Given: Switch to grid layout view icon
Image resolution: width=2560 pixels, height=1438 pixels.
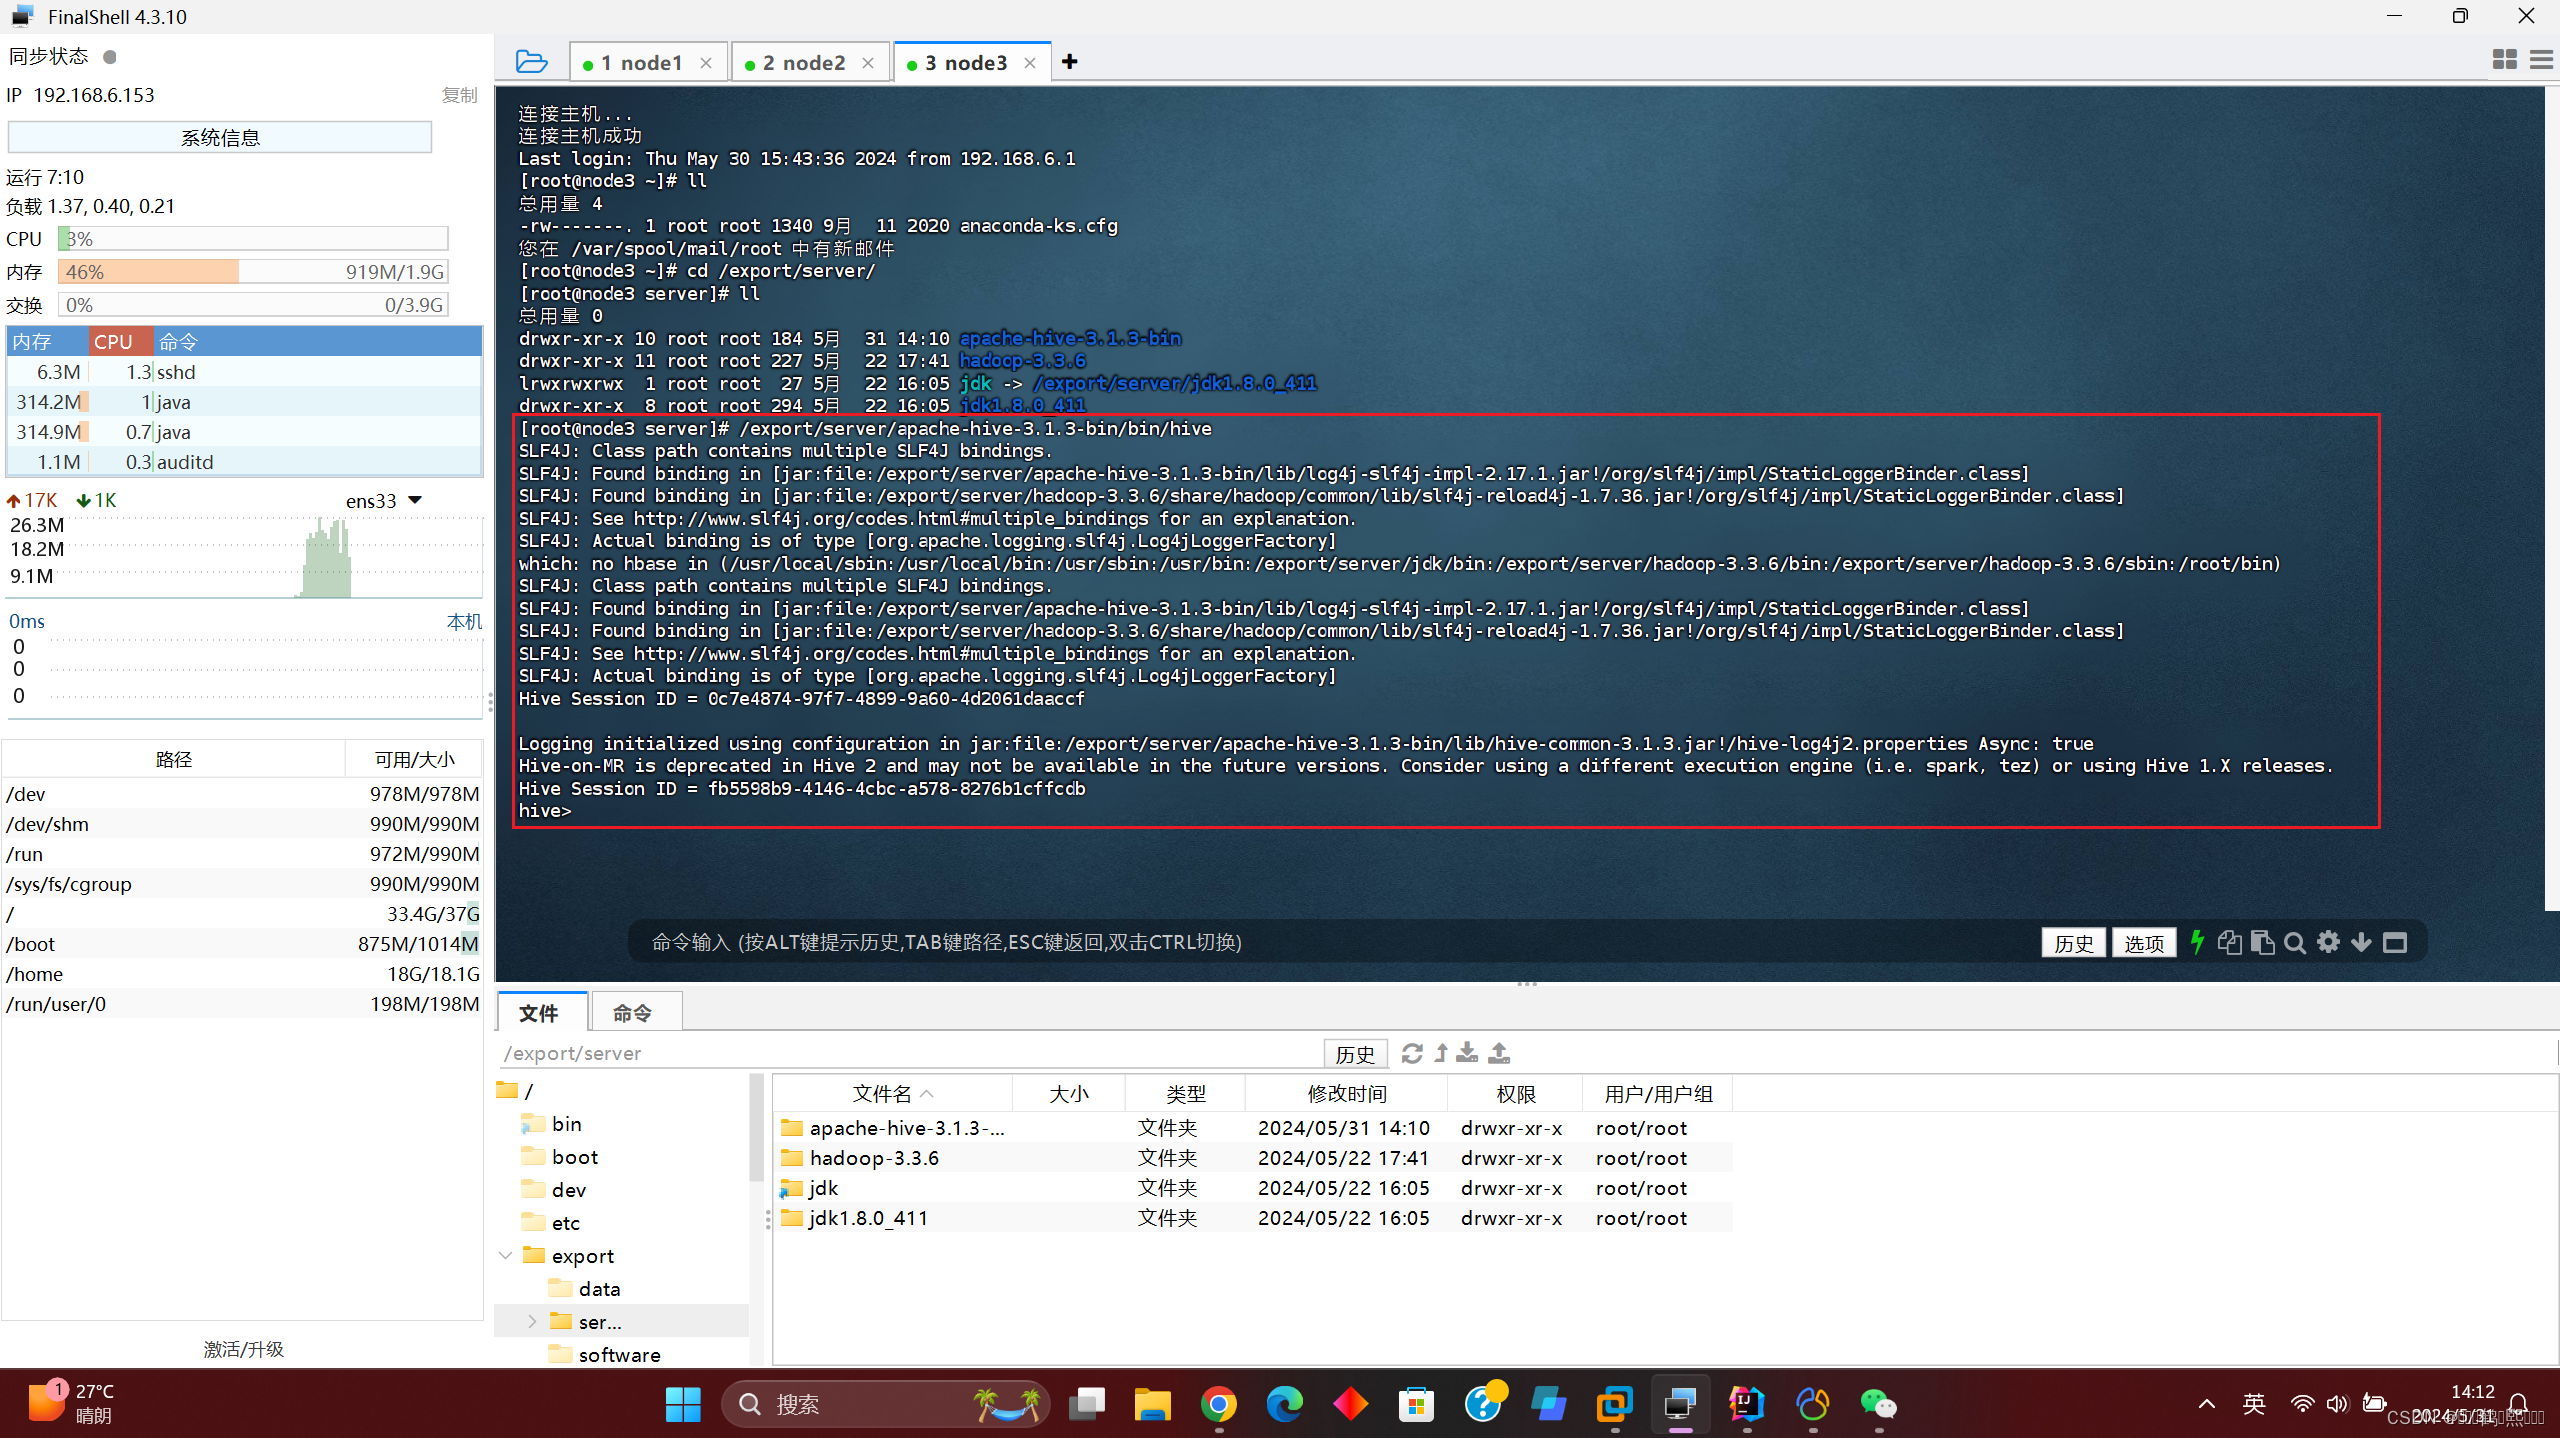Looking at the screenshot, I should tap(2504, 60).
